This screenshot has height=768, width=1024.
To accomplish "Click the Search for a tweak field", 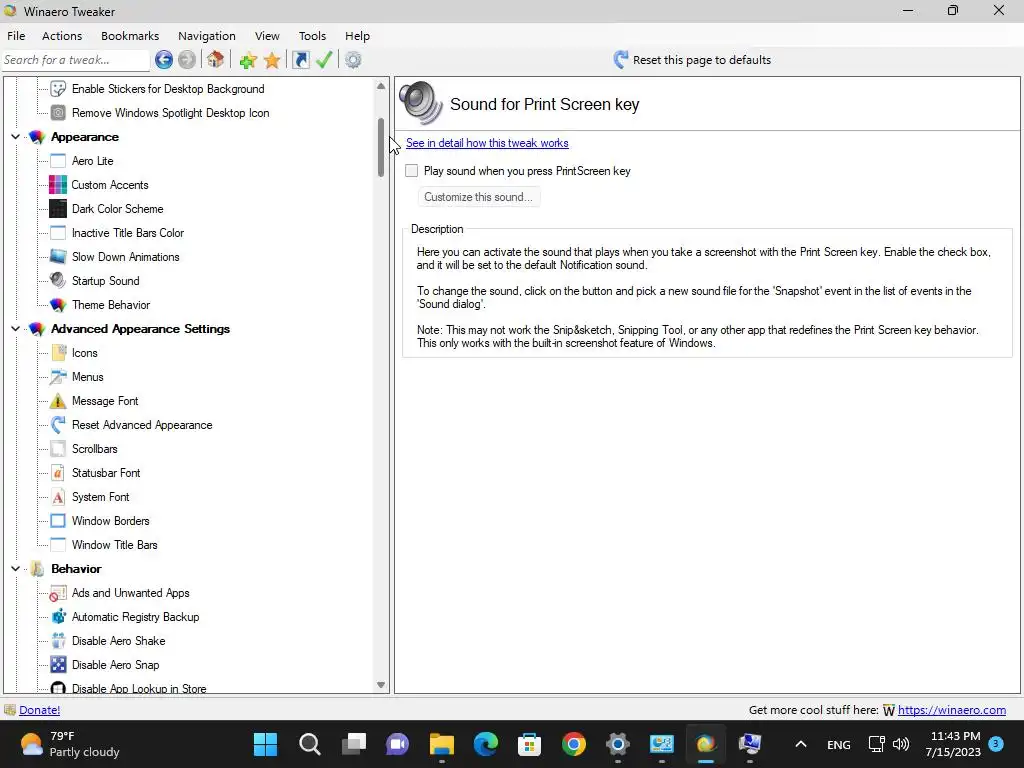I will pos(76,60).
